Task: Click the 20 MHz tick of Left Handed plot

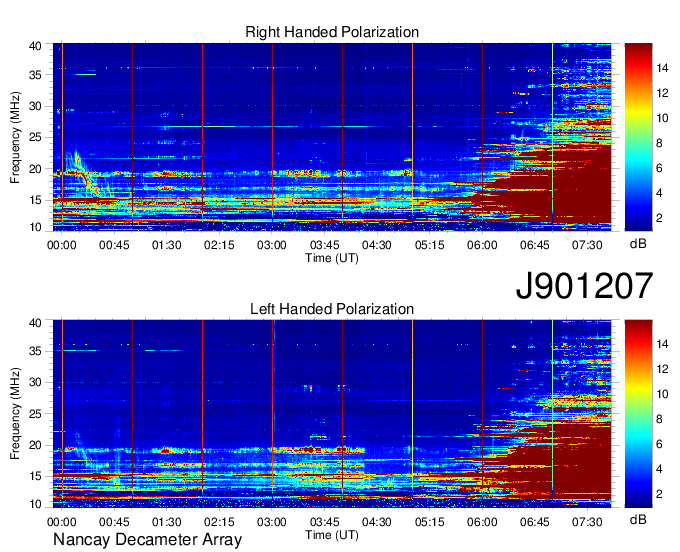Action: [x=35, y=445]
